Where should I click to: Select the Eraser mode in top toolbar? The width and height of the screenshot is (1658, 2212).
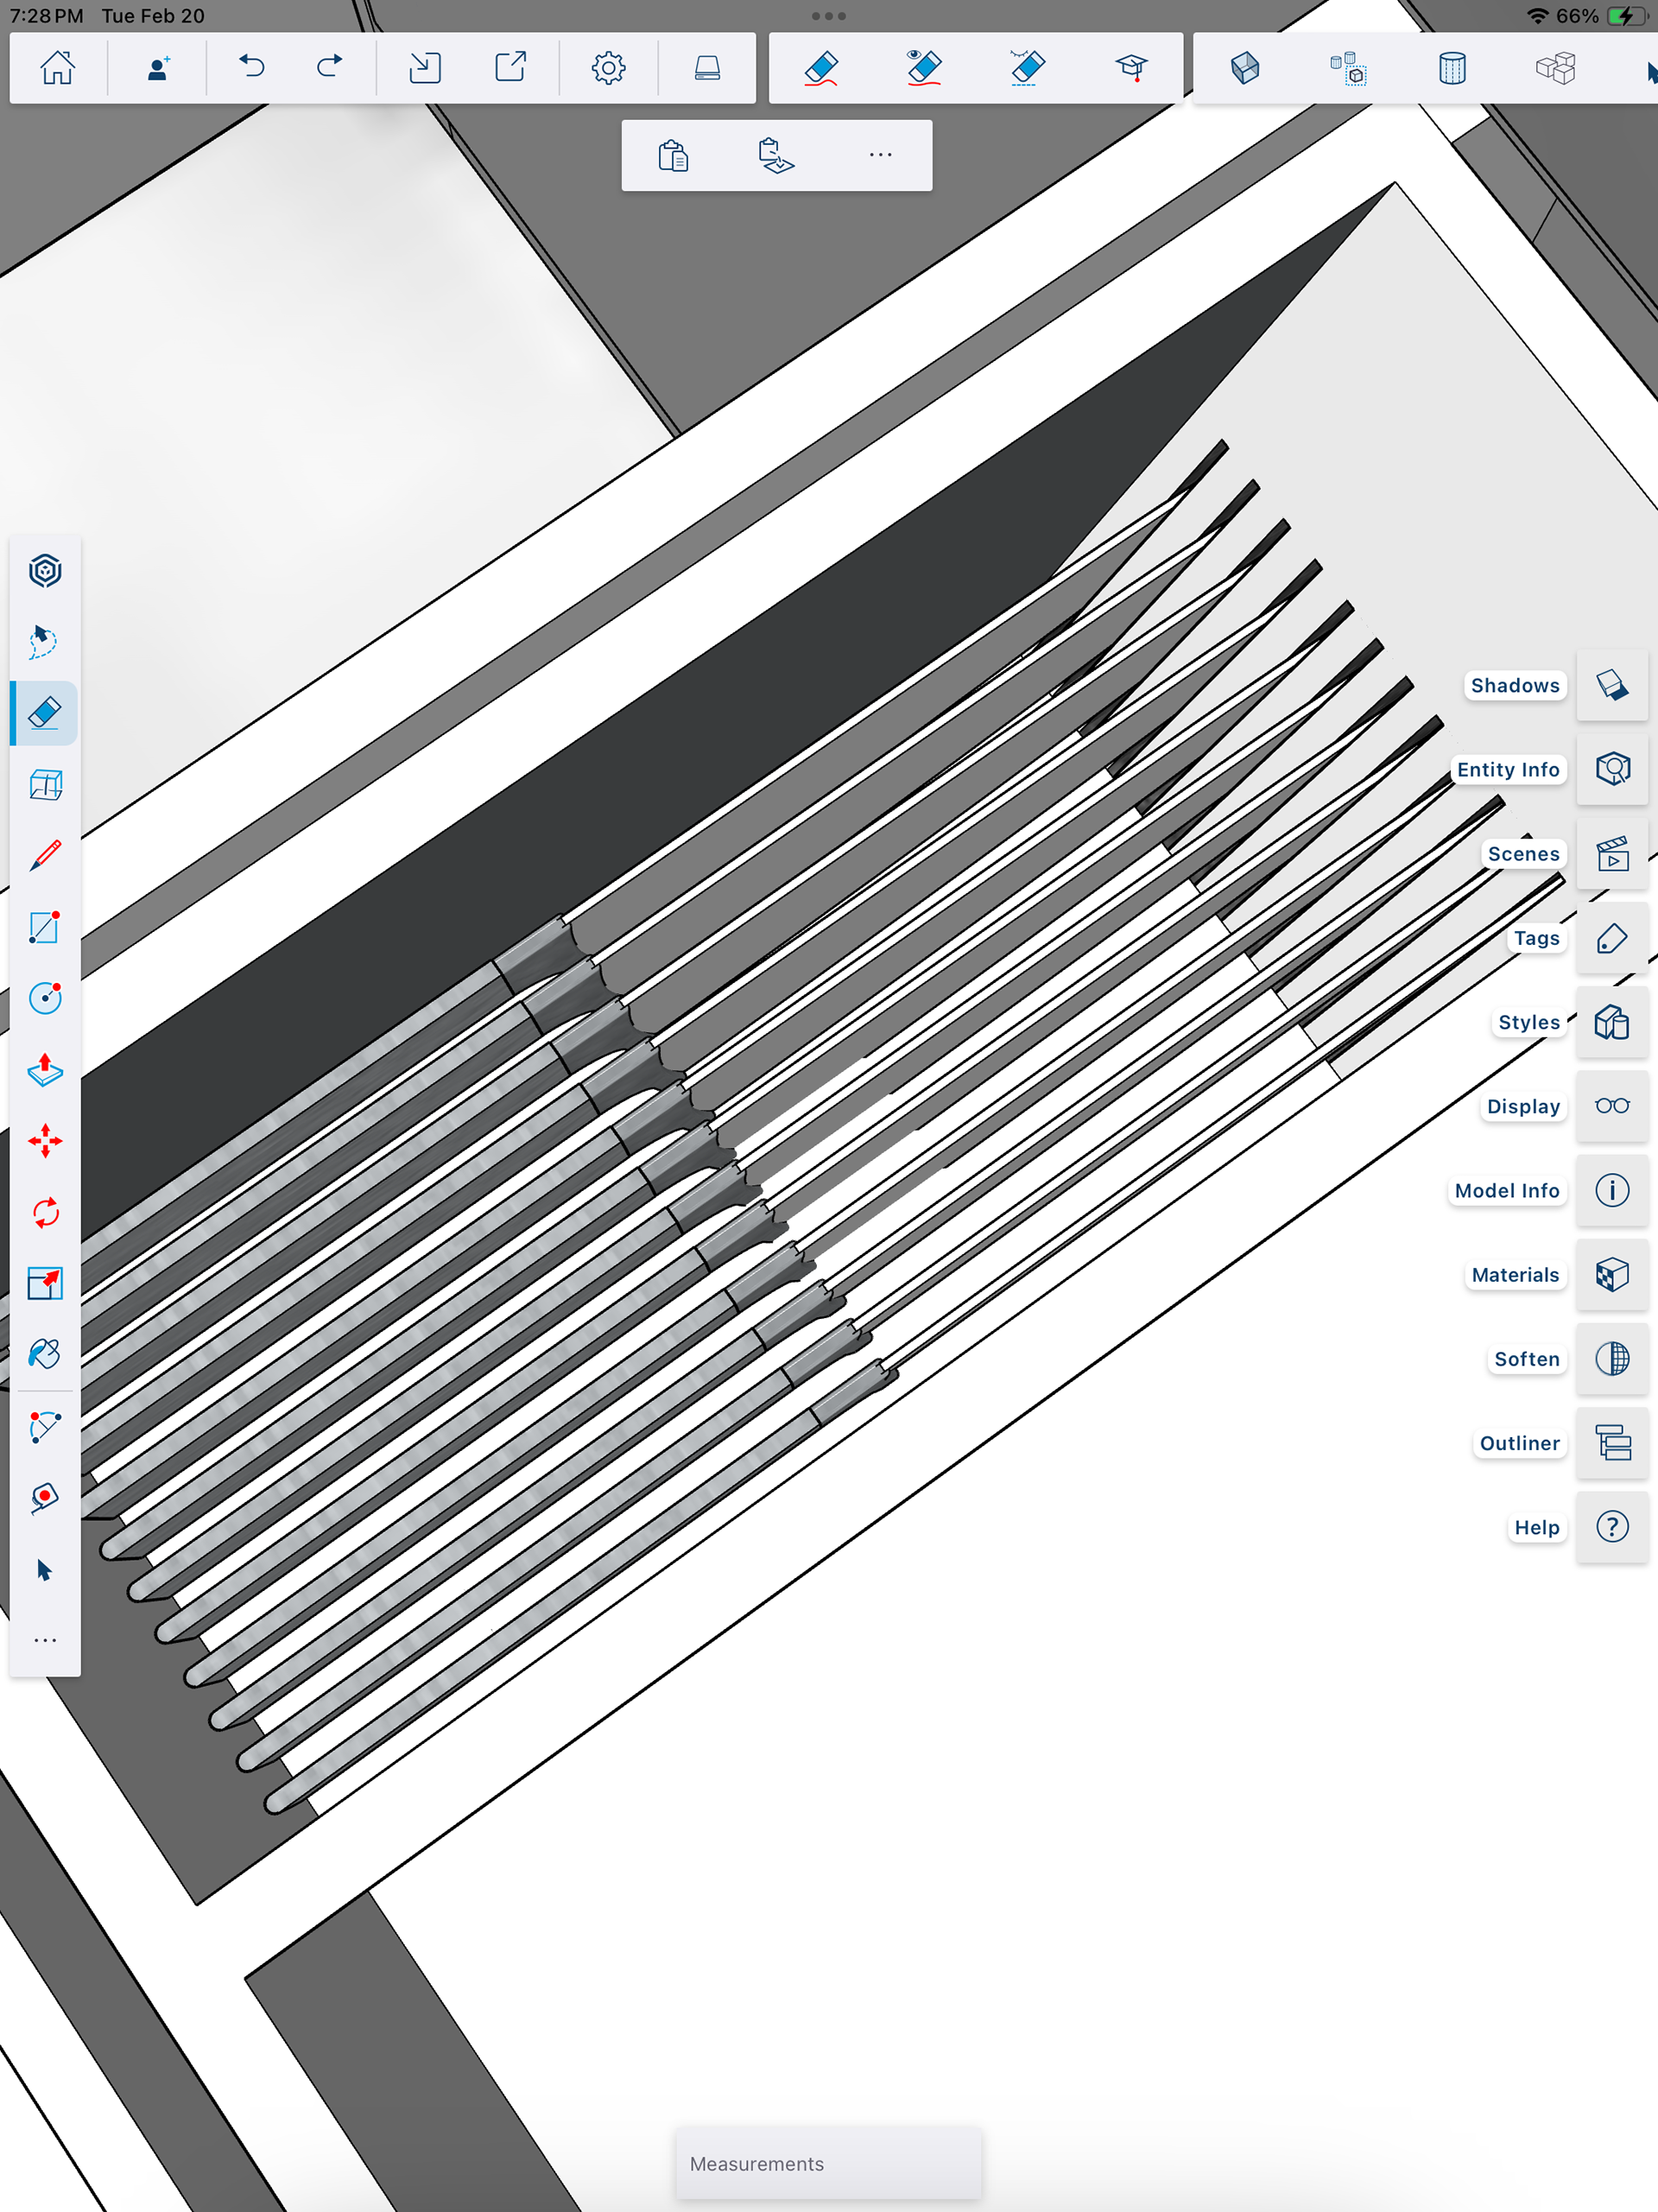point(821,68)
